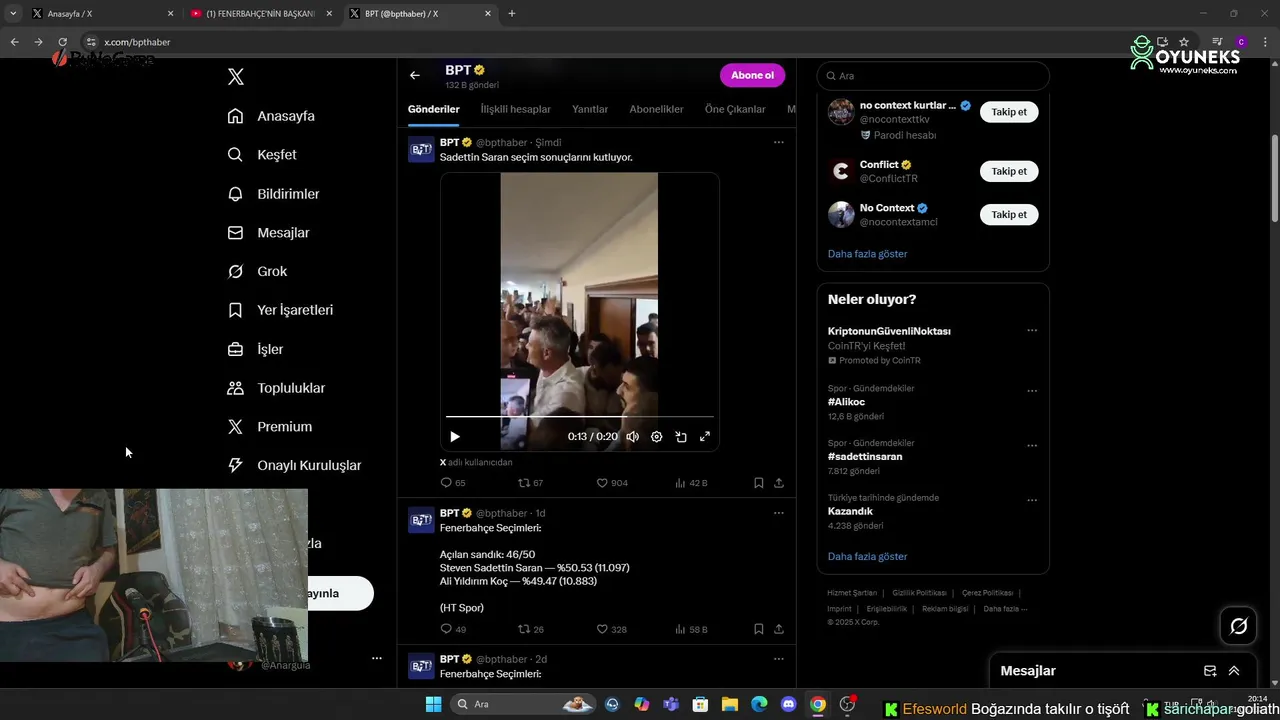Click the Ara search field
The height and width of the screenshot is (720, 1280).
click(933, 76)
